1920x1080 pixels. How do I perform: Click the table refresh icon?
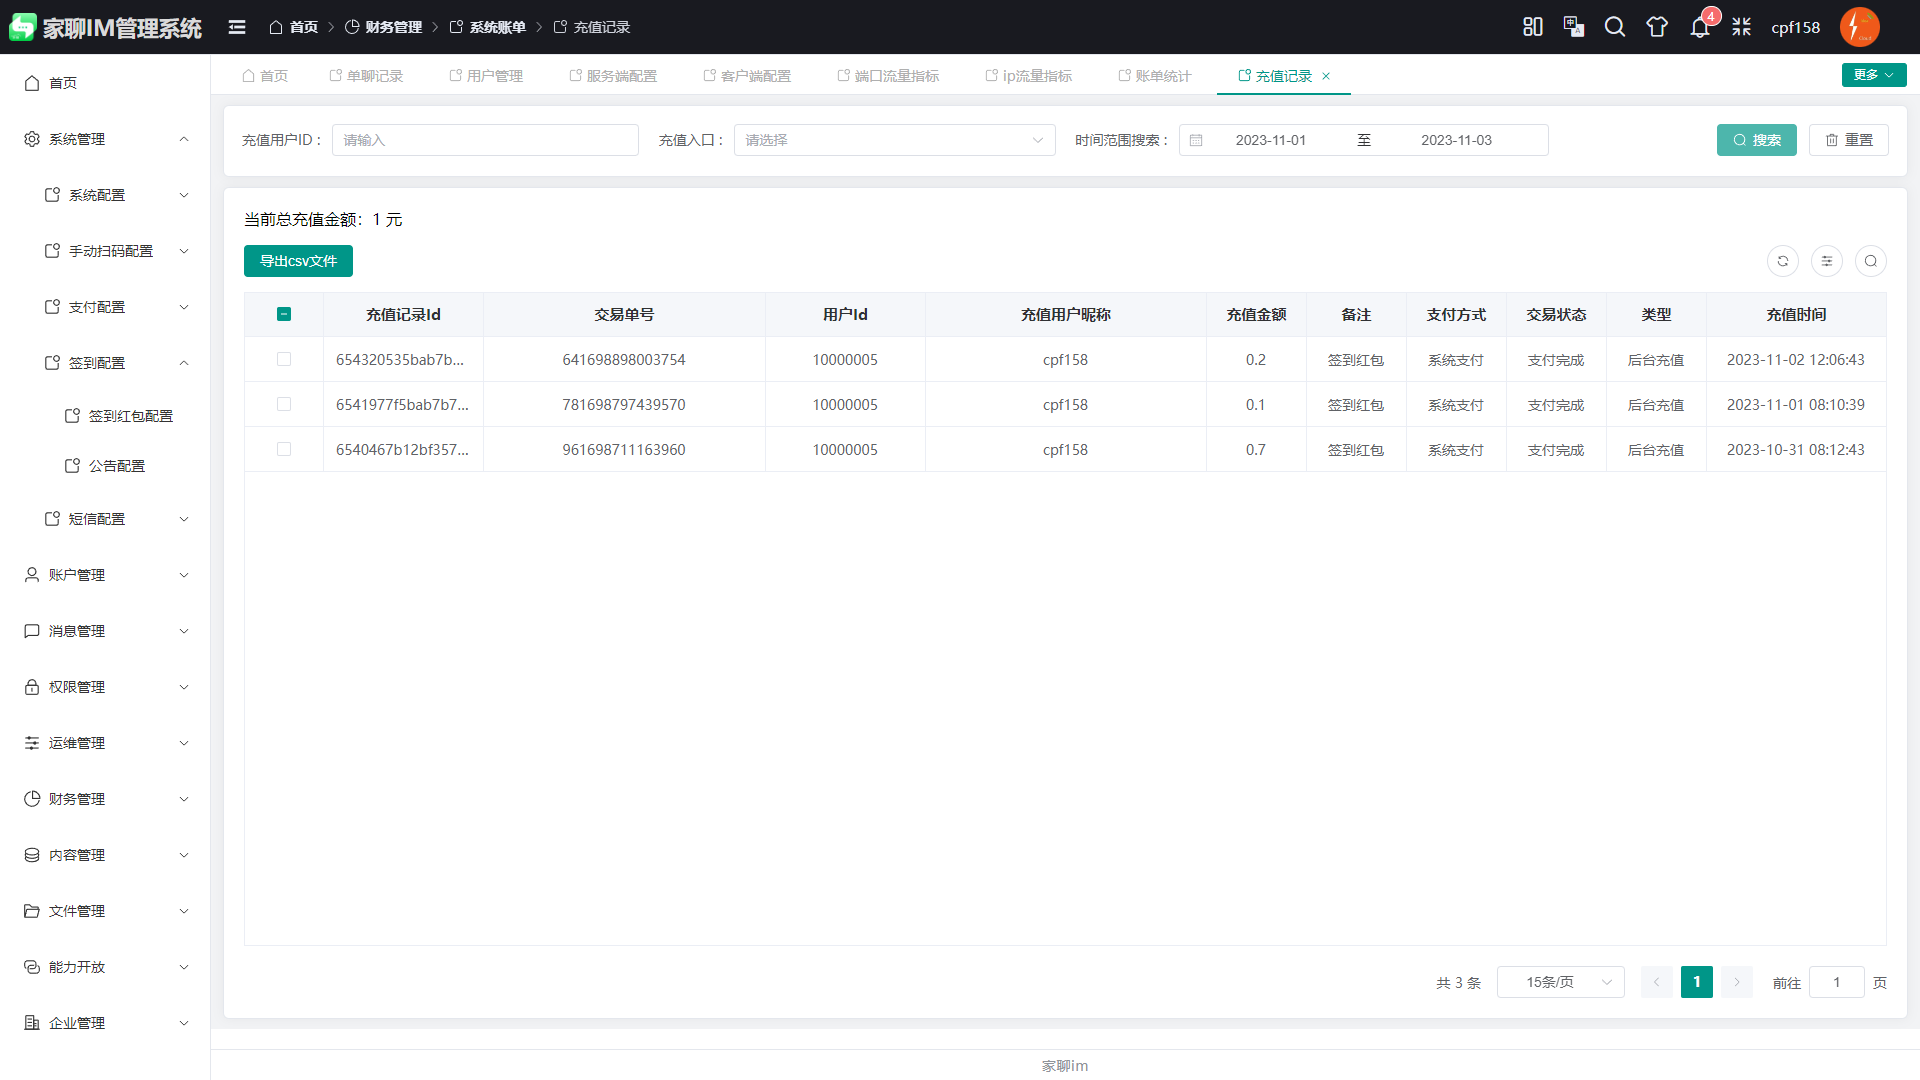tap(1782, 261)
